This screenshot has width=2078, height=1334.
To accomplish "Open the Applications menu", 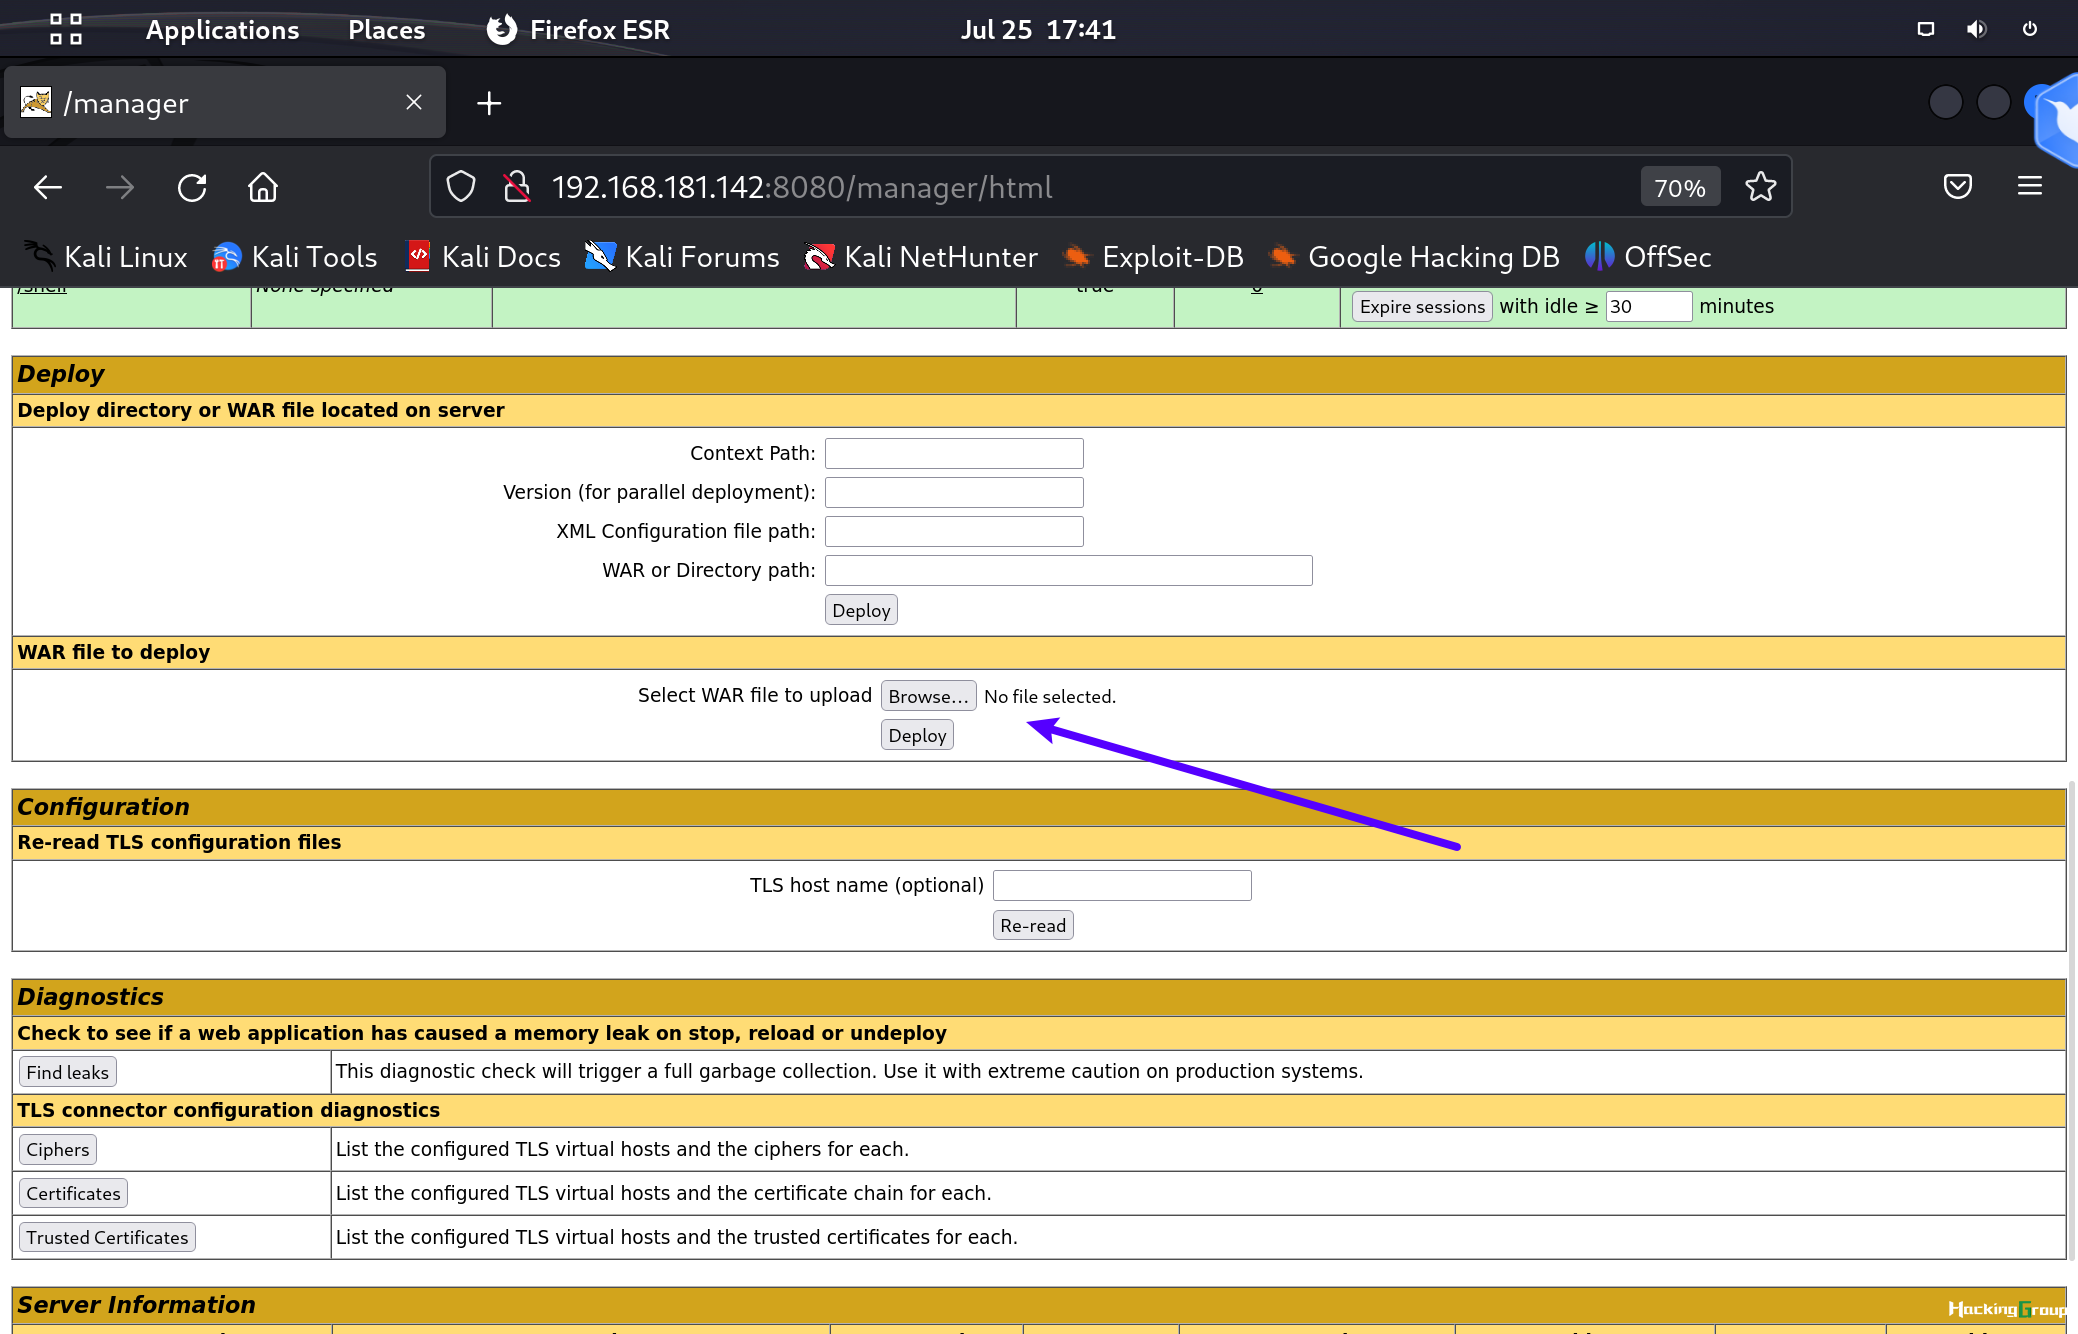I will [222, 30].
